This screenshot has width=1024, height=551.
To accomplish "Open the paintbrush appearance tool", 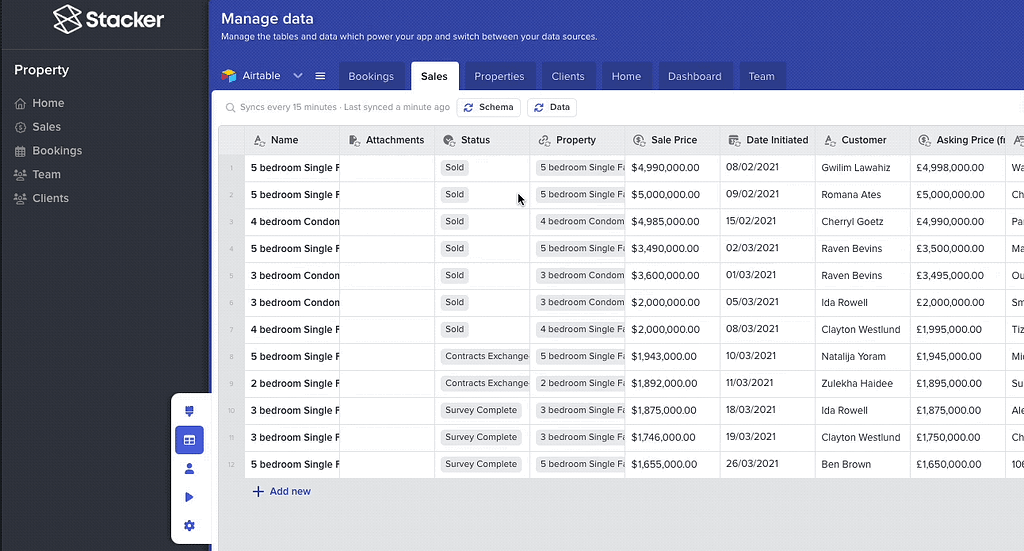I will [189, 411].
